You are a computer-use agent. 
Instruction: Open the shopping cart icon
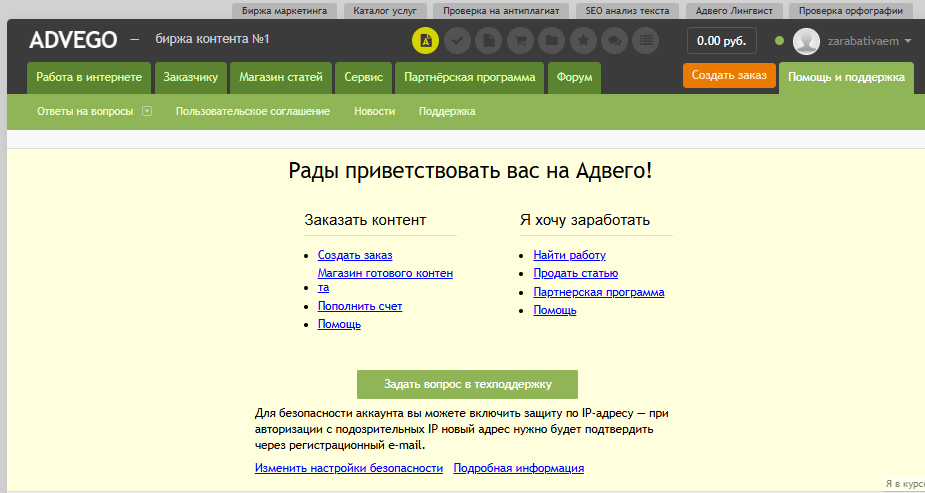[x=520, y=41]
